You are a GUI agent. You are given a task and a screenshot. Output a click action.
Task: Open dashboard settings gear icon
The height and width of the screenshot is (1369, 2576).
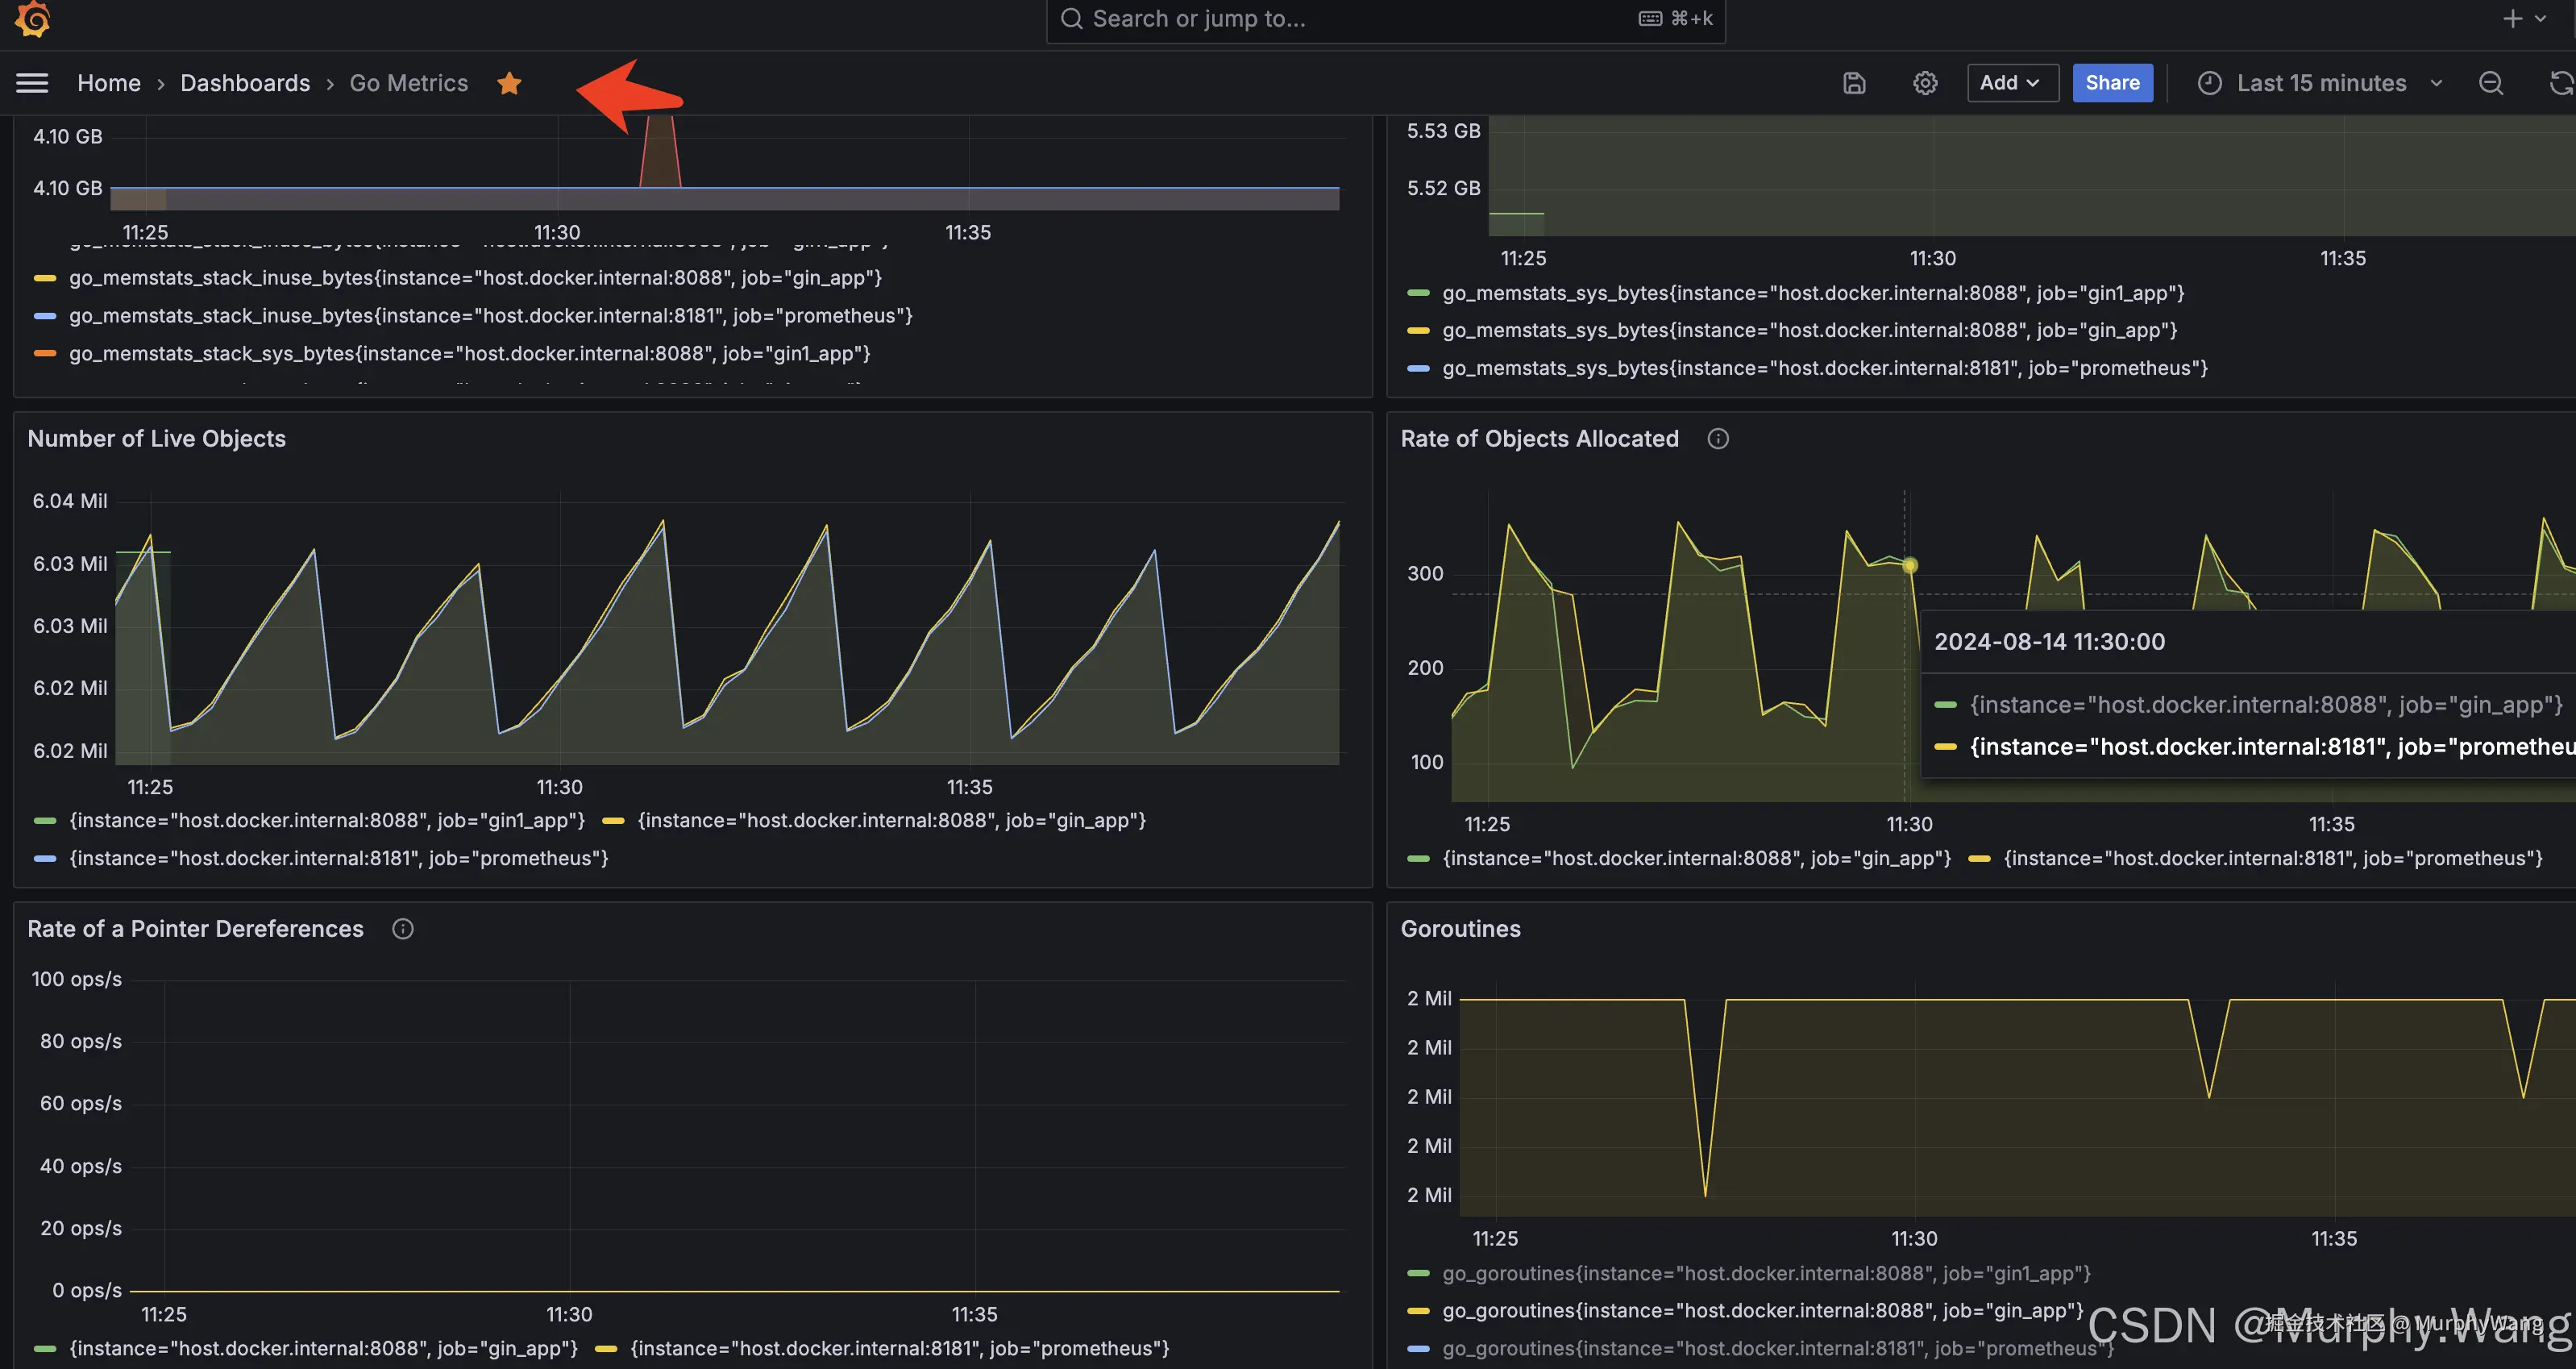point(1925,83)
